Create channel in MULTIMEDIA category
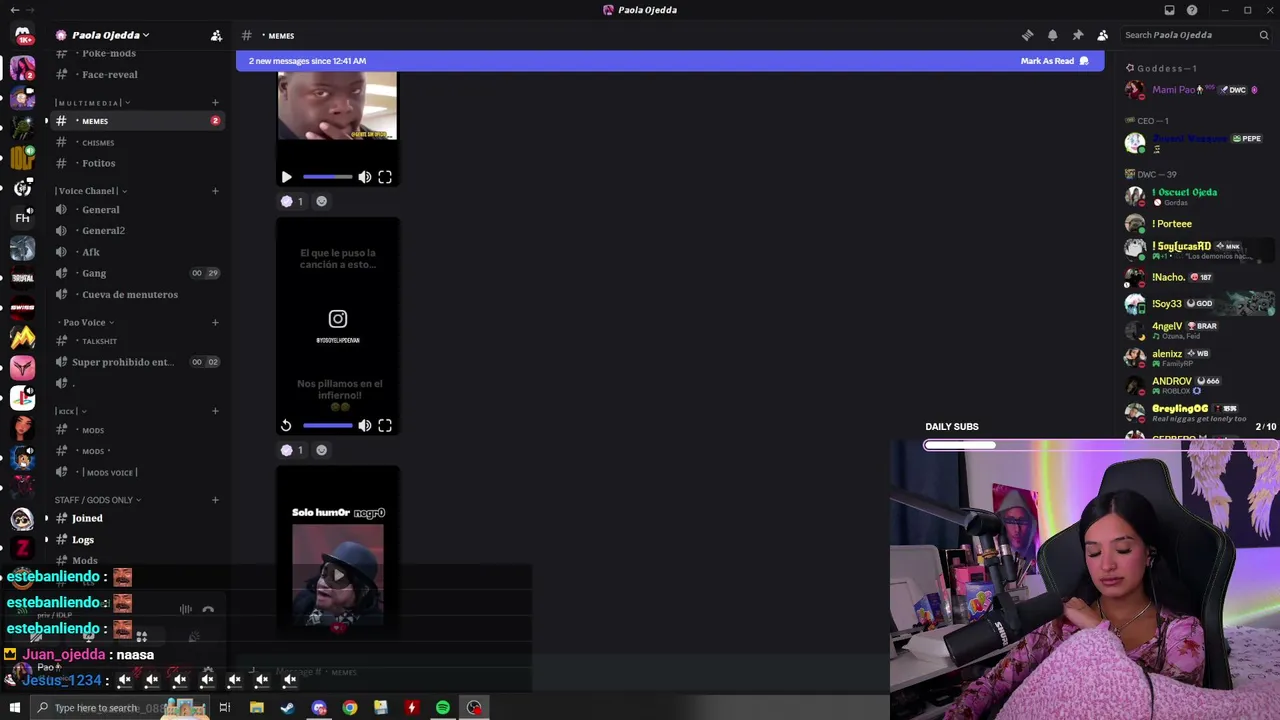 (215, 102)
